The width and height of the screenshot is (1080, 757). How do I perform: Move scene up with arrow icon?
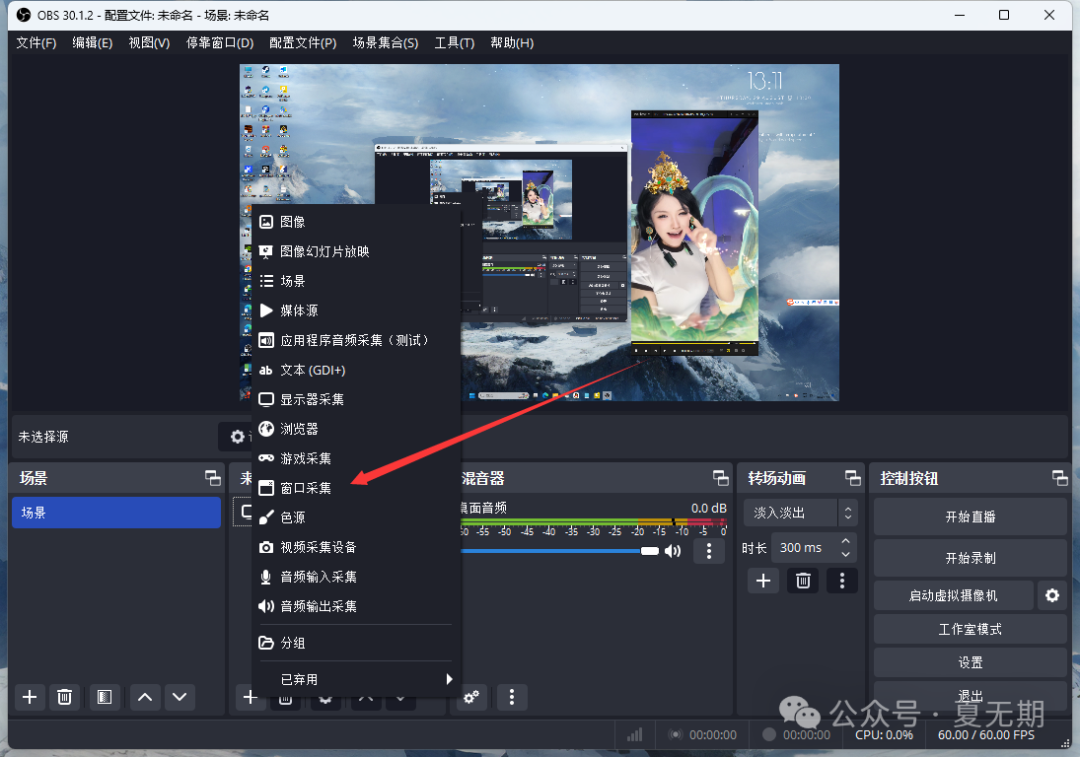pos(145,697)
